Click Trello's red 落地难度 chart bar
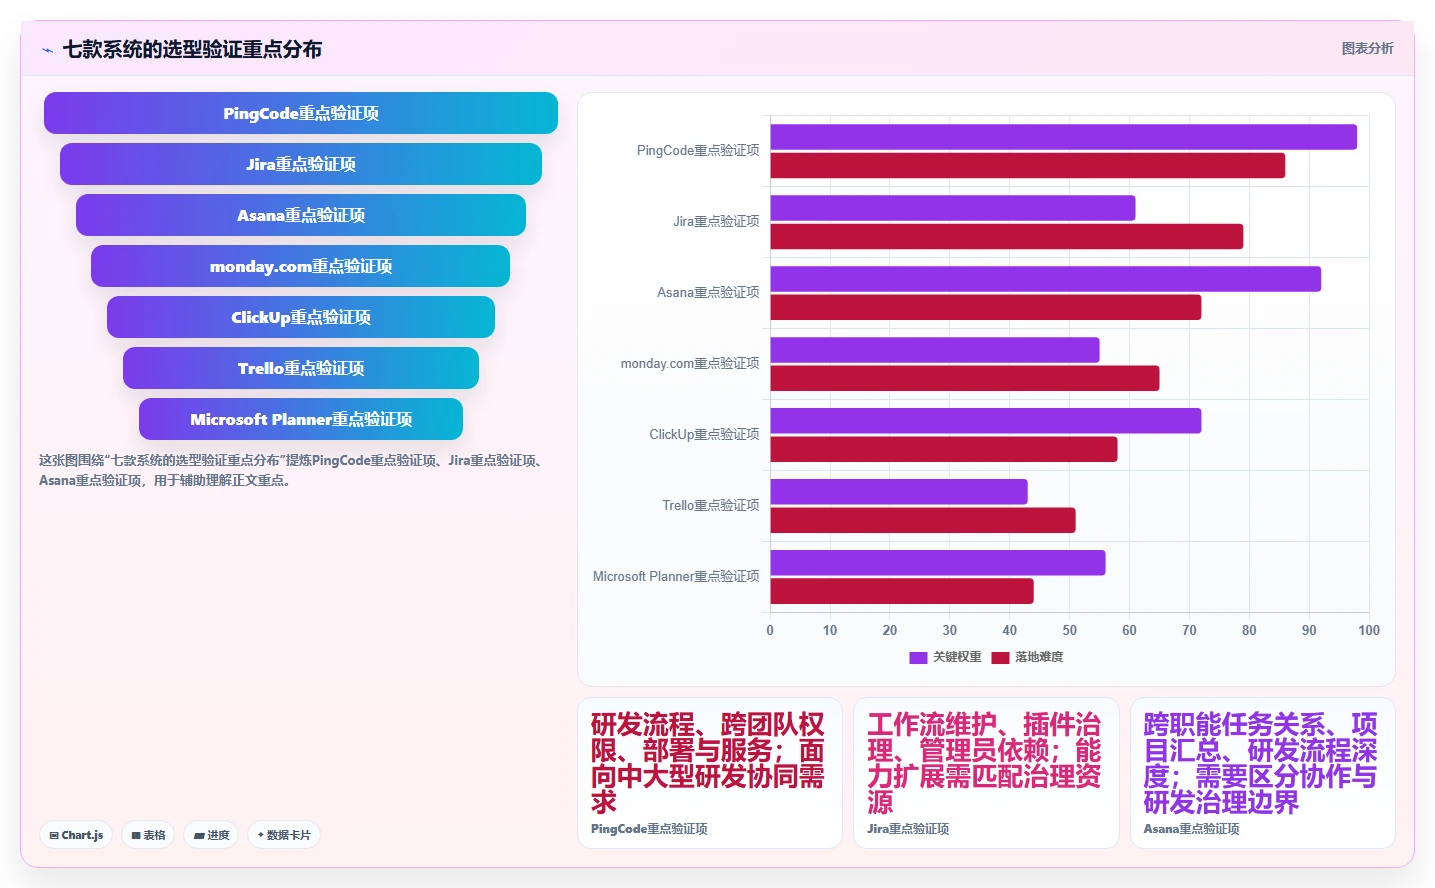This screenshot has height=888, width=1435. [922, 521]
